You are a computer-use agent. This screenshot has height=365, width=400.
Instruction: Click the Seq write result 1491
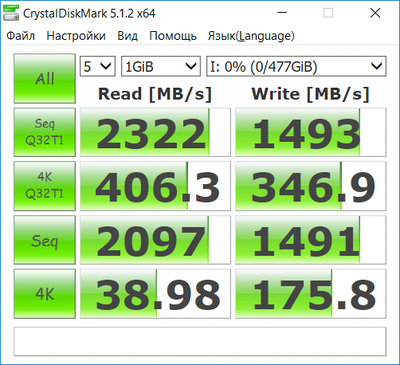coord(311,240)
